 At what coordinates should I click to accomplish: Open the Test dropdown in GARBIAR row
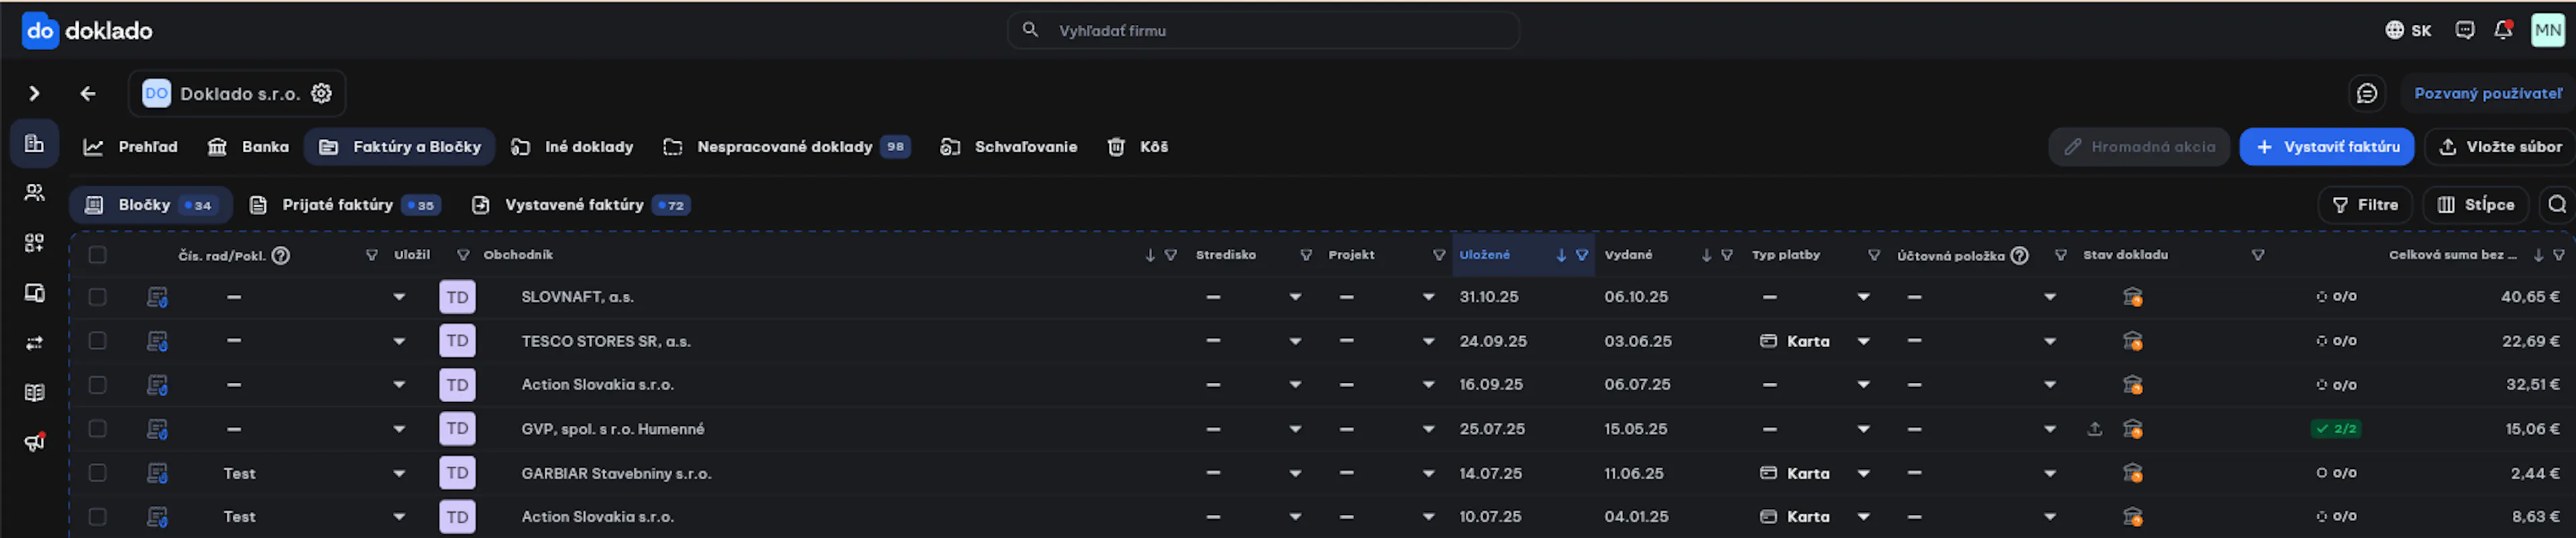[399, 473]
